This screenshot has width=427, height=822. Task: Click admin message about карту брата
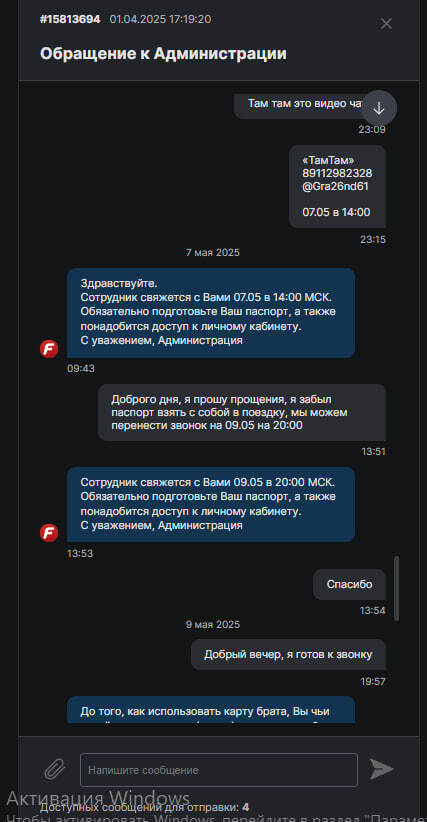point(211,710)
